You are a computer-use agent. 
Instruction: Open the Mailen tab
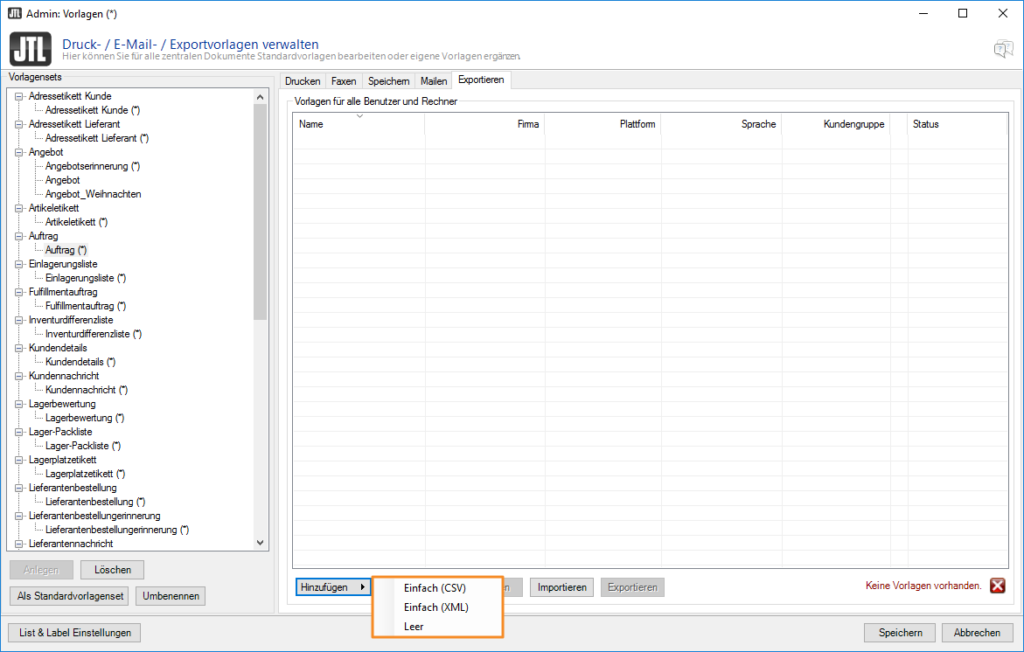coord(433,81)
